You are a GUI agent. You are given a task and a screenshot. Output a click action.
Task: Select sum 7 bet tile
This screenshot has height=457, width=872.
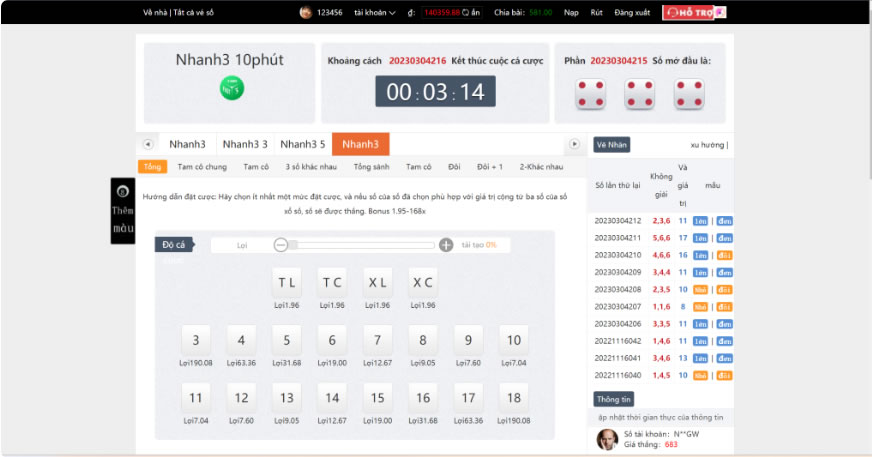[377, 340]
